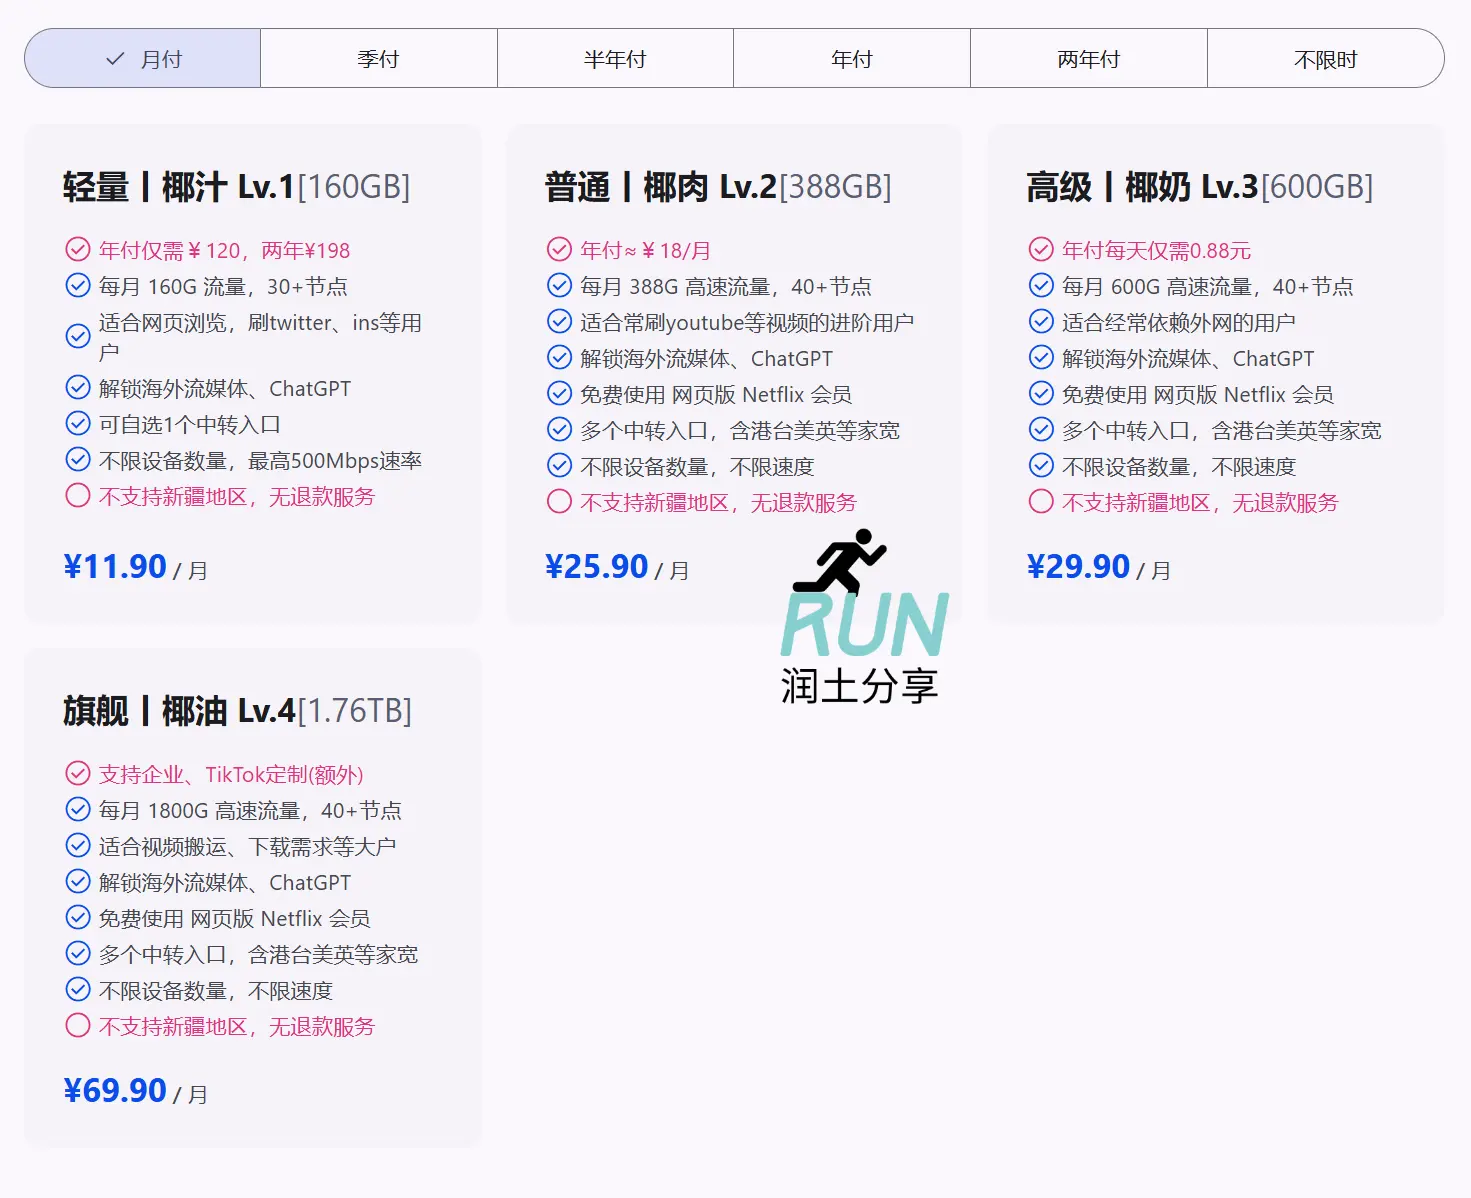This screenshot has width=1471, height=1198.
Task: Click the checkmark icon before 不限设备数量 in Lv.4 card
Action: [79, 989]
